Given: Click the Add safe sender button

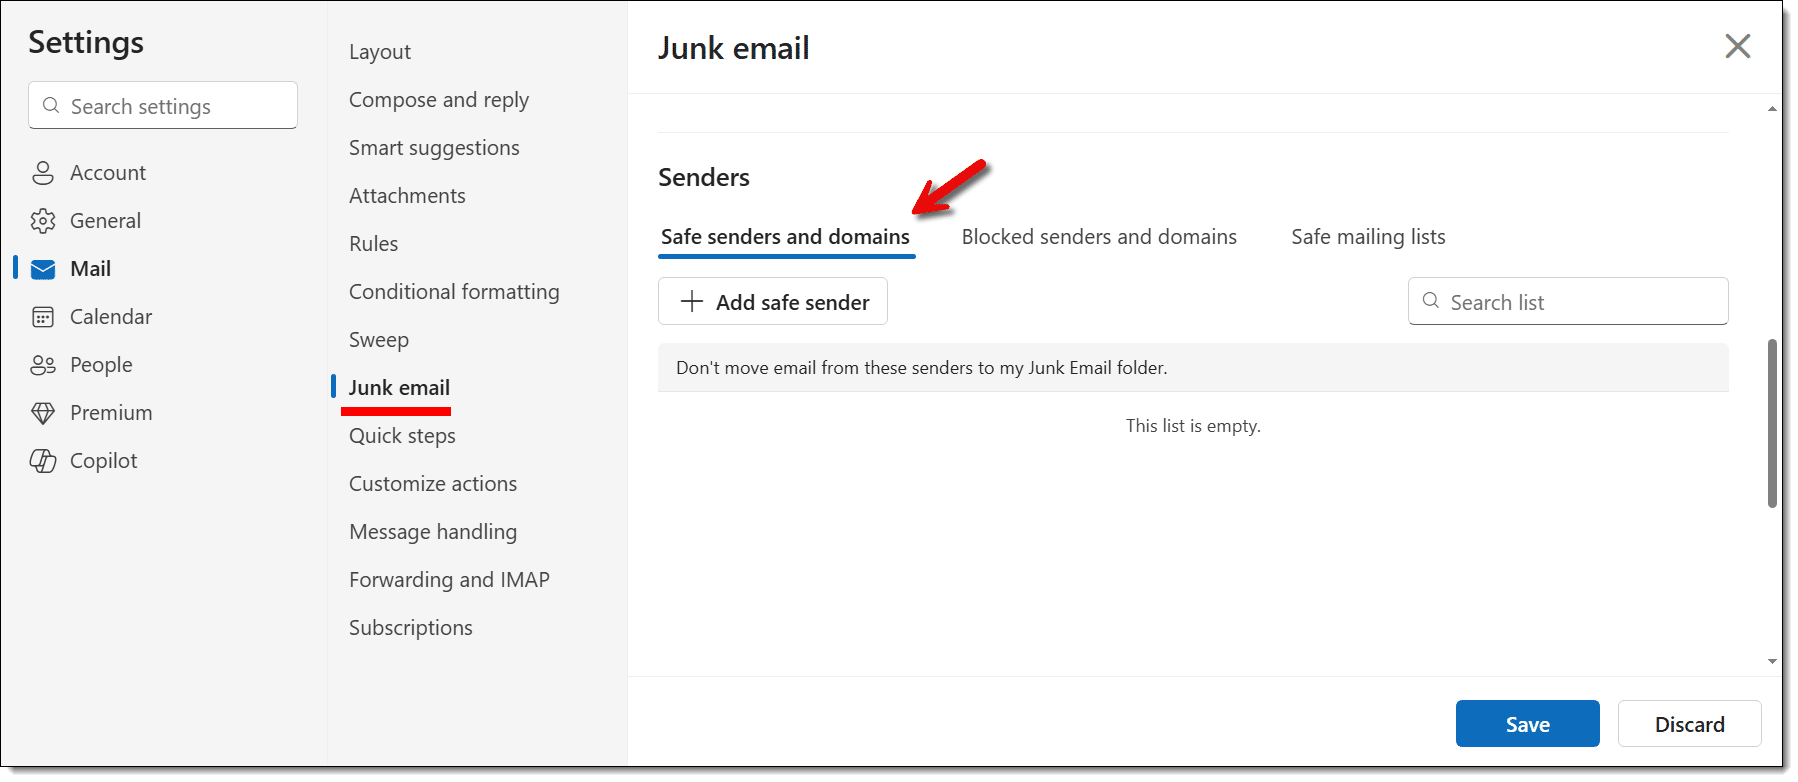Looking at the screenshot, I should click(x=773, y=301).
